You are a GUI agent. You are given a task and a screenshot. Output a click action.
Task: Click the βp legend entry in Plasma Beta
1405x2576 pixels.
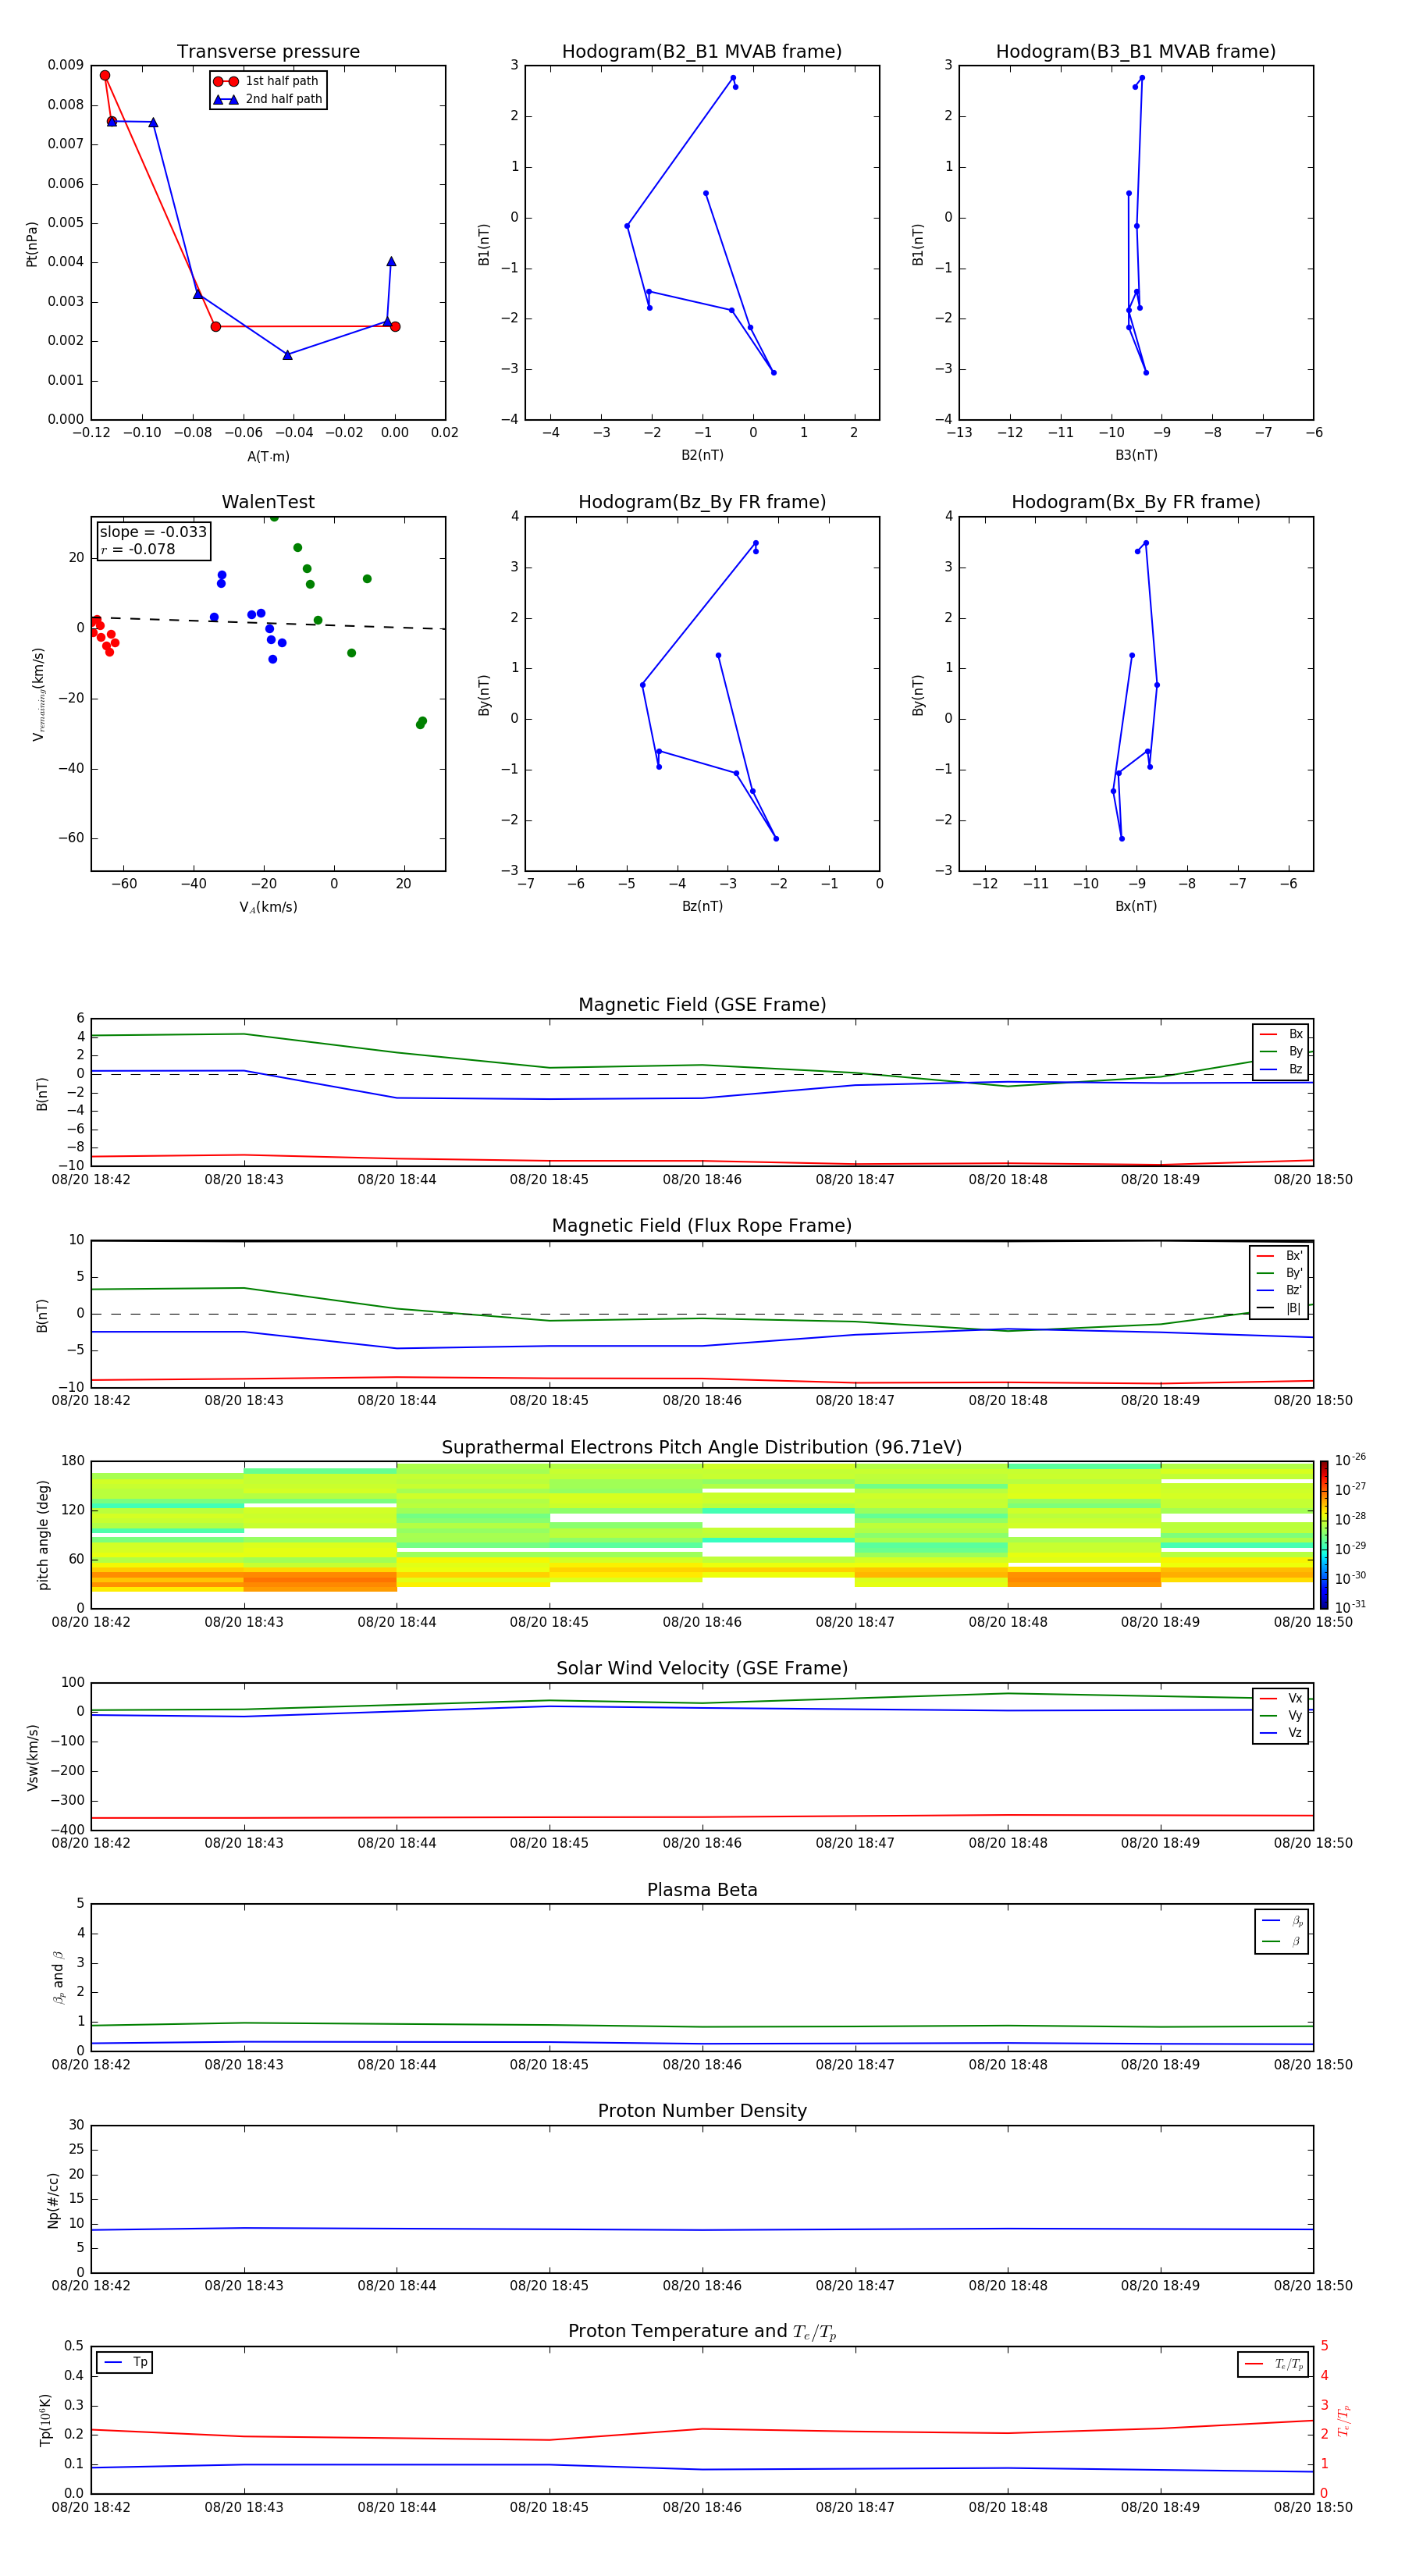coord(1282,1921)
